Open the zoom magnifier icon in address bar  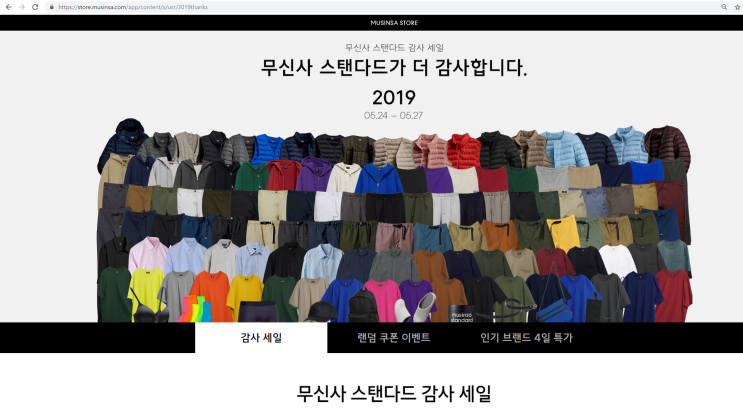[x=724, y=7]
